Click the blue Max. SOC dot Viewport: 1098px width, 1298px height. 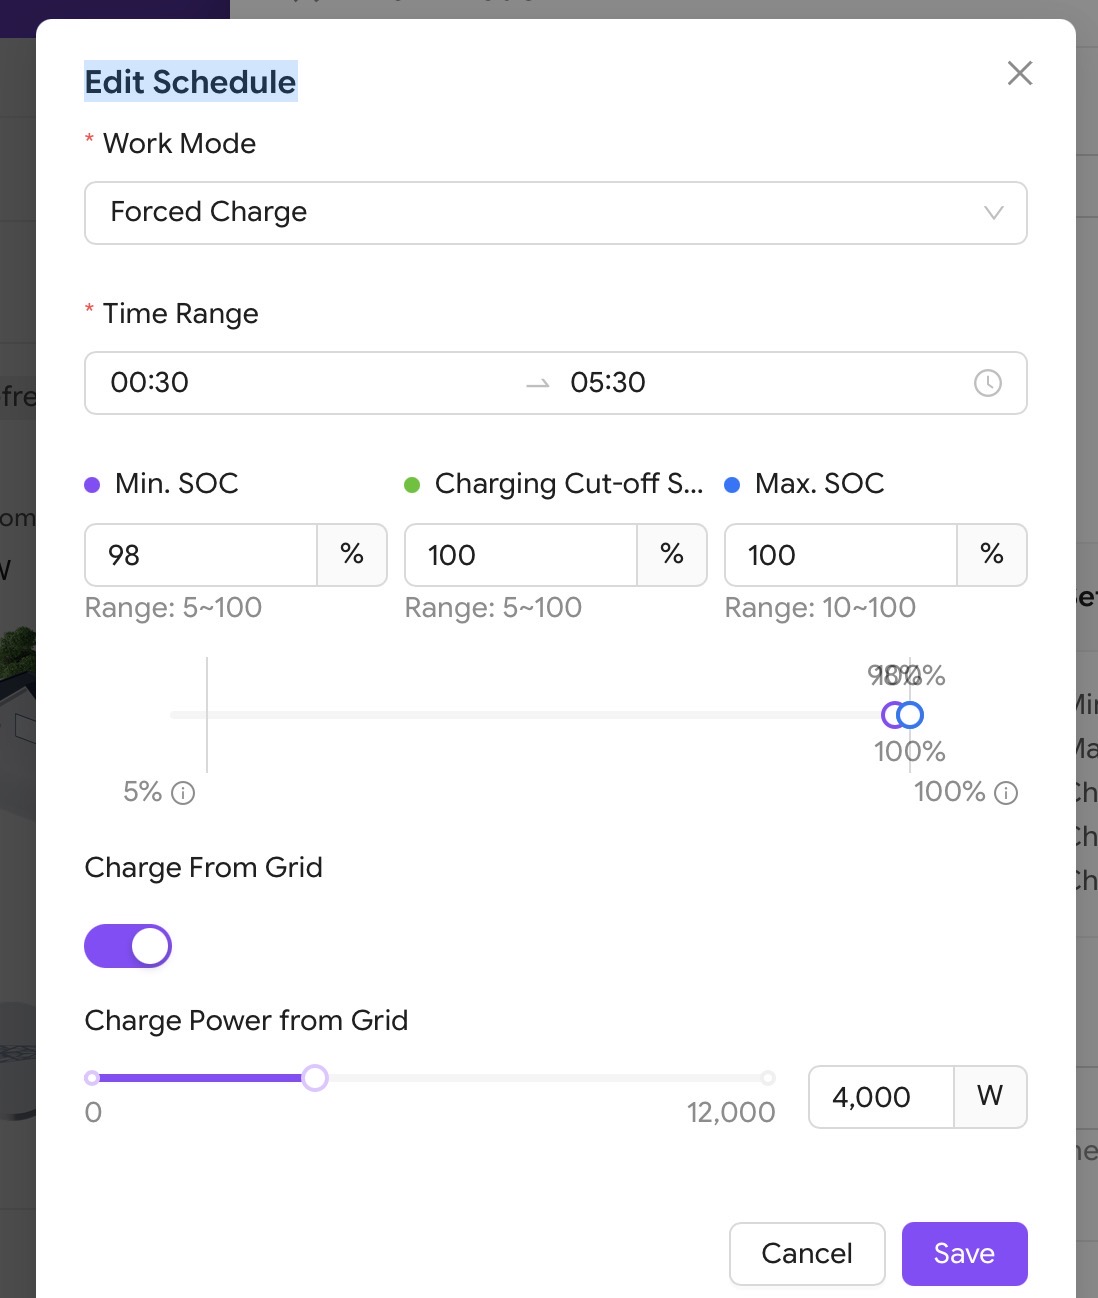click(x=732, y=485)
